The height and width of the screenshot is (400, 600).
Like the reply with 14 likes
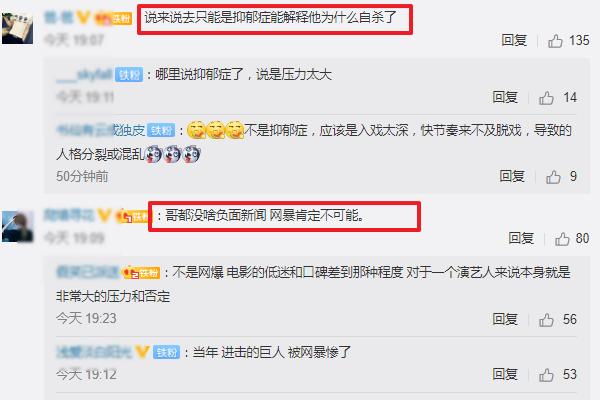coord(546,98)
